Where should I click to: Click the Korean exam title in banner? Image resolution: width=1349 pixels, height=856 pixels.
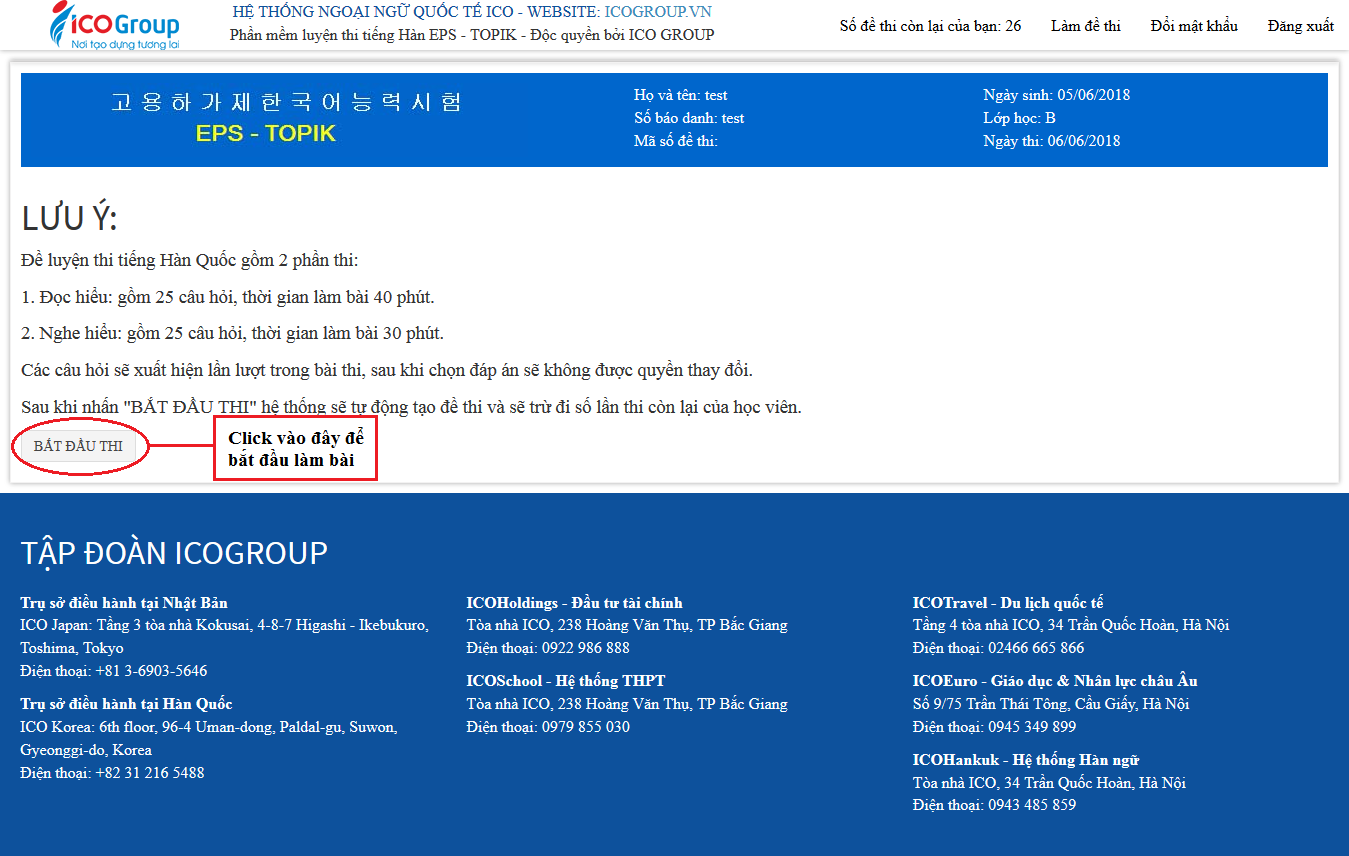(286, 102)
